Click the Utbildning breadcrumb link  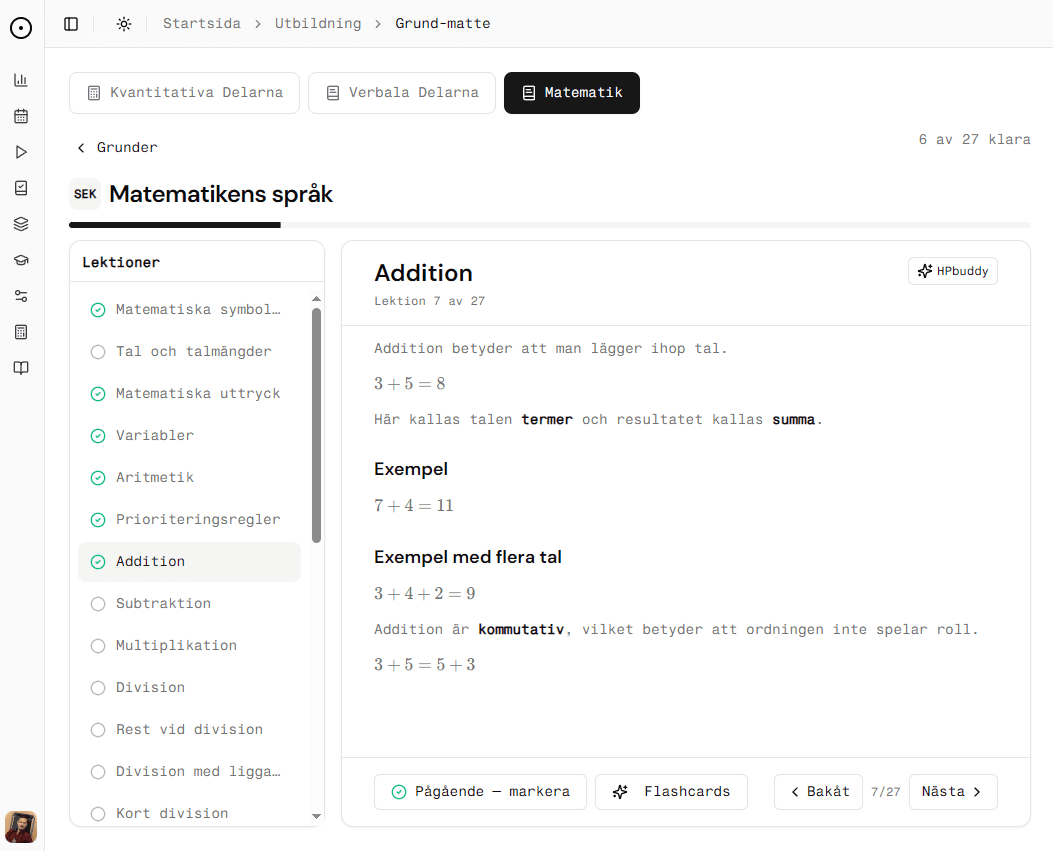pyautogui.click(x=318, y=24)
